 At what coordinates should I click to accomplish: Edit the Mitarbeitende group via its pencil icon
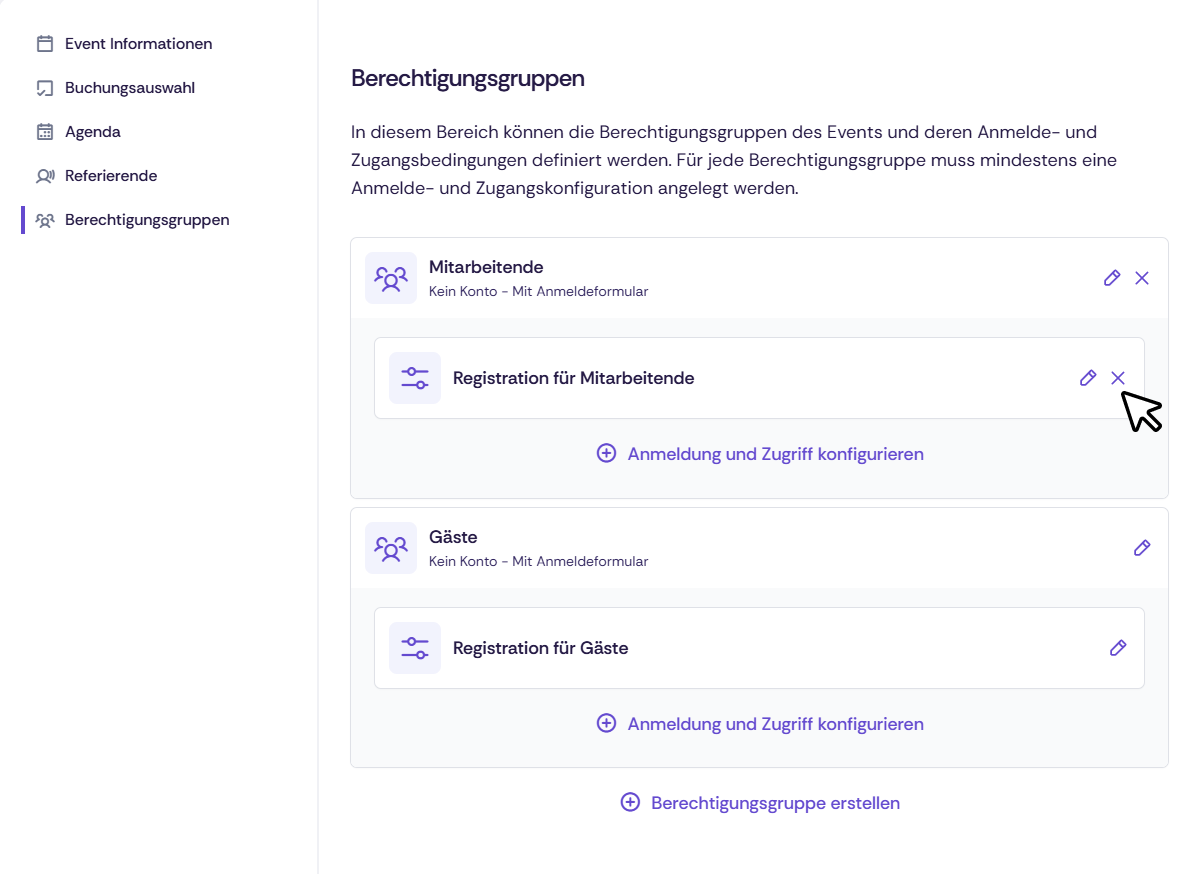pos(1112,278)
